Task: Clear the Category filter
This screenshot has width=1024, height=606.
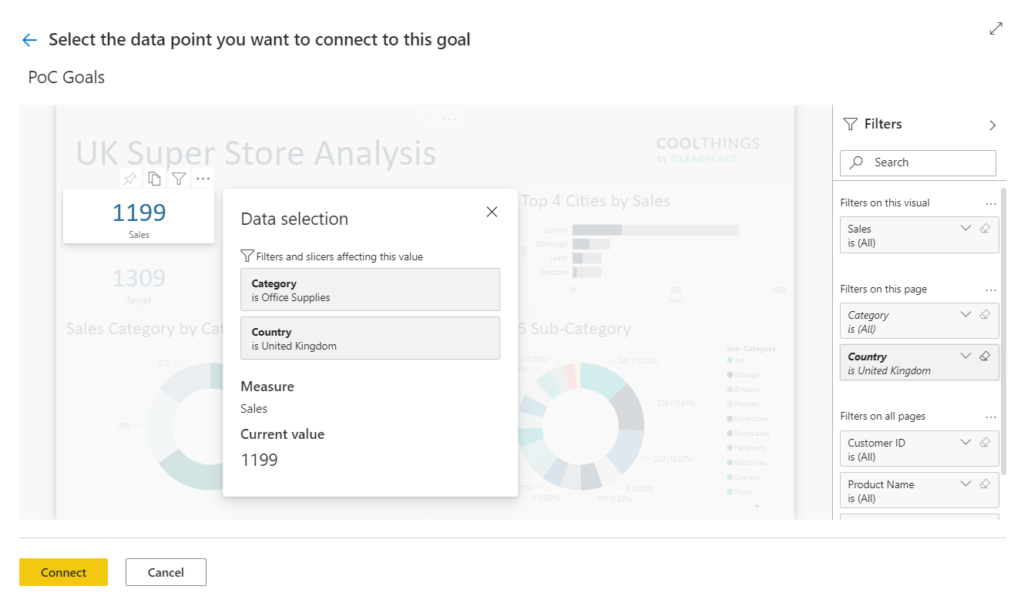Action: pos(985,314)
